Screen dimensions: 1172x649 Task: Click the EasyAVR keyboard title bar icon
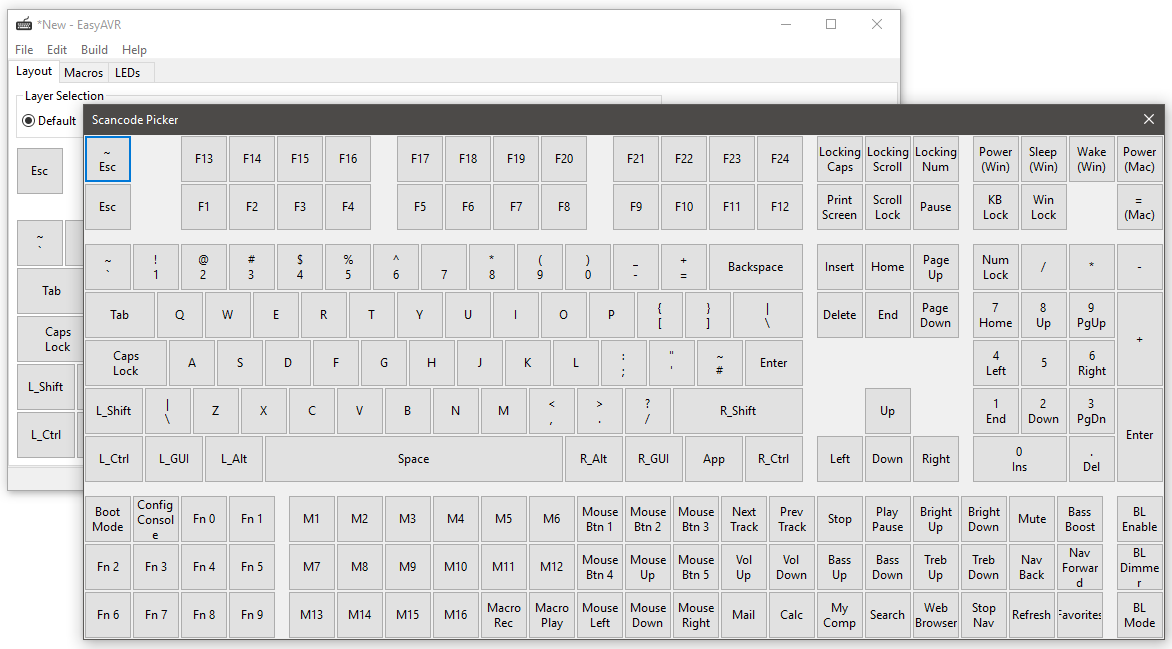(x=24, y=24)
